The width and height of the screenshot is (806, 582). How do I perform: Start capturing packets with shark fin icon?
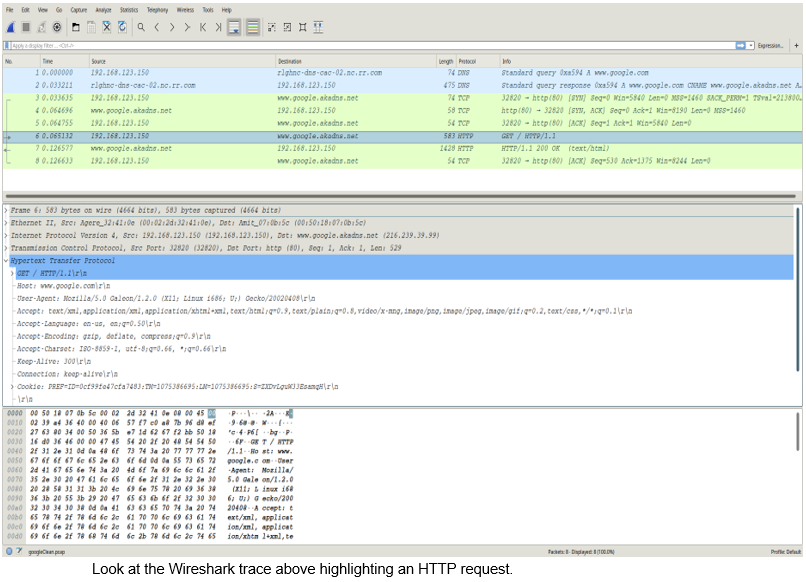[x=10, y=27]
